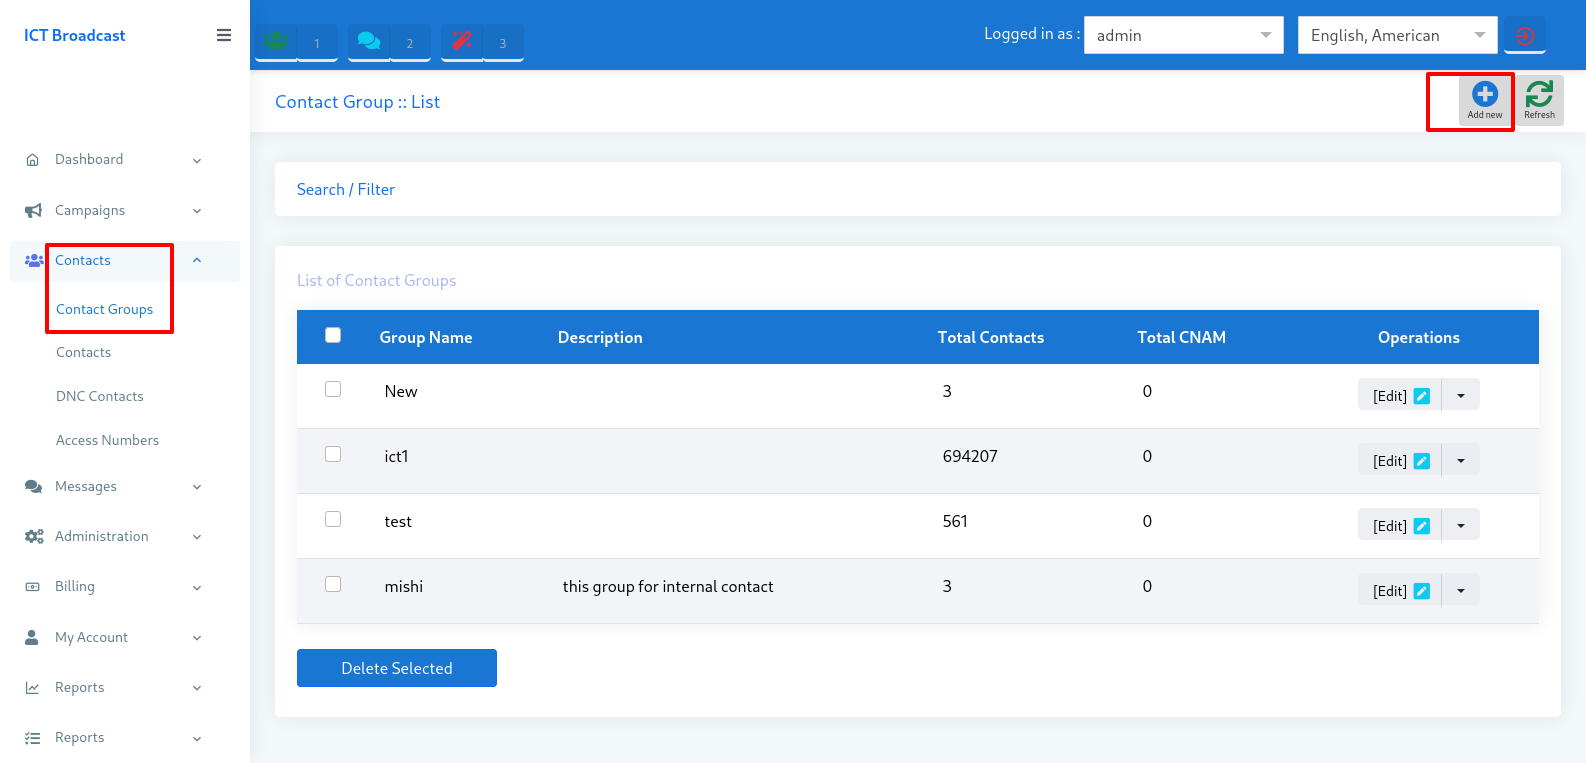Click the edit pencil icon for test
Image resolution: width=1586 pixels, height=763 pixels.
(x=1422, y=526)
